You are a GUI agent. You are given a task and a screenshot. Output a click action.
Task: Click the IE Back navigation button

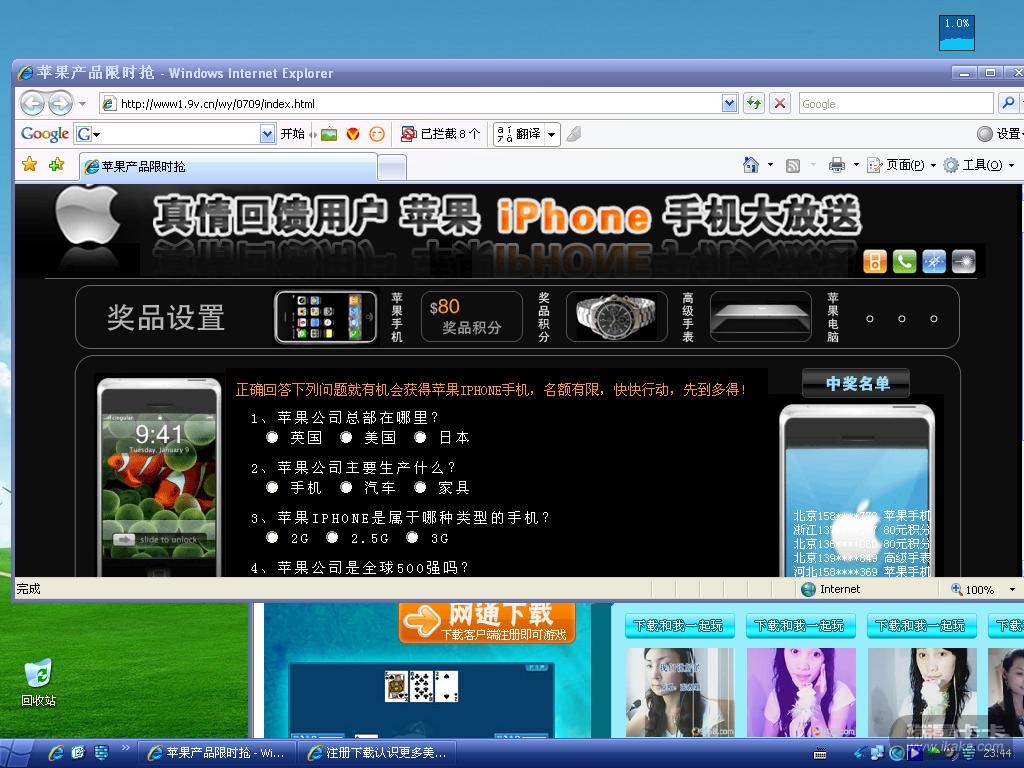click(x=32, y=103)
